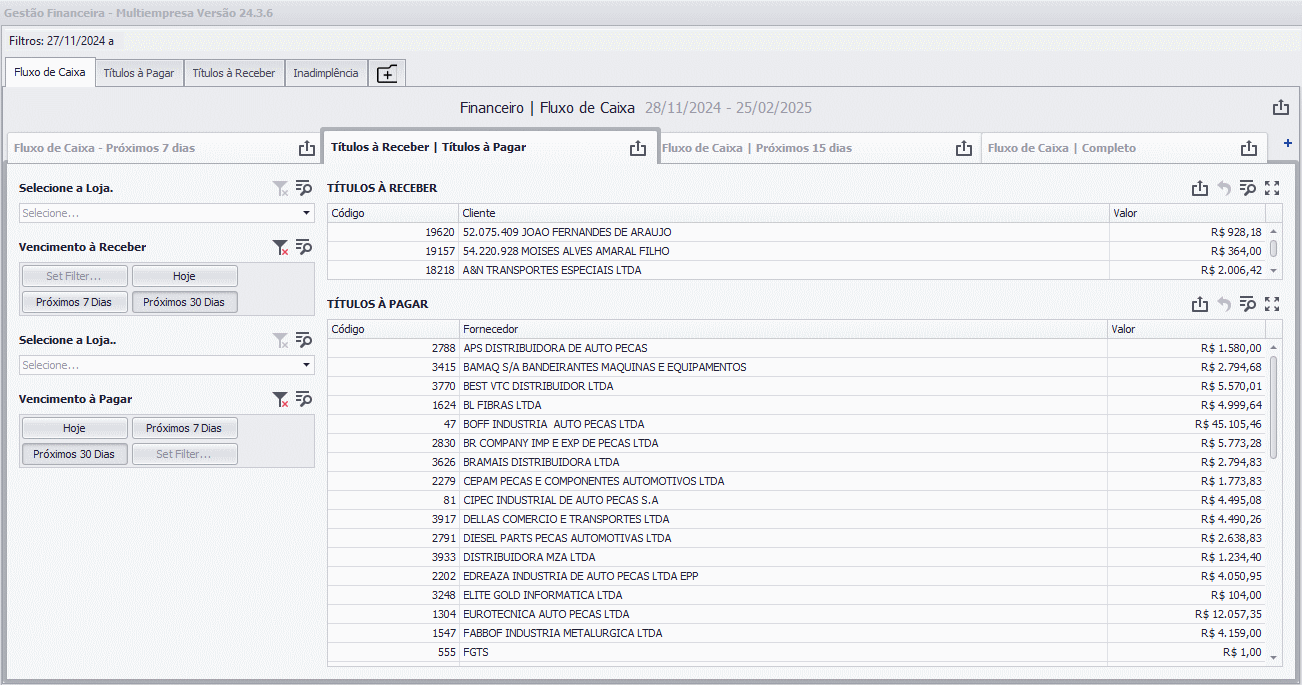Click the Títulos à Pagar vertical scrollbar thumb
Screen dimensions: 1302x685
coord(1274,407)
